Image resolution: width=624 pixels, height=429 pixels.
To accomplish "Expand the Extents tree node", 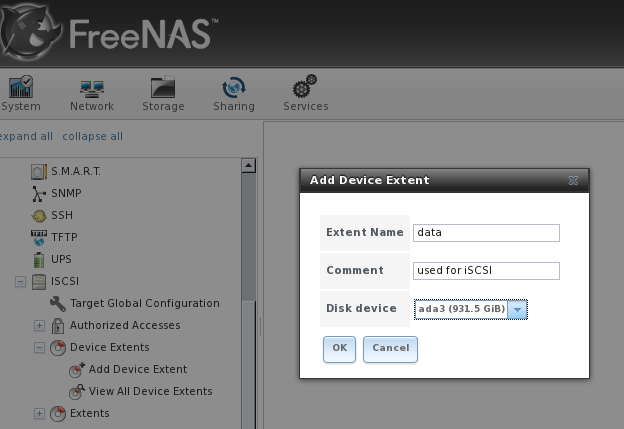I will tap(39, 413).
